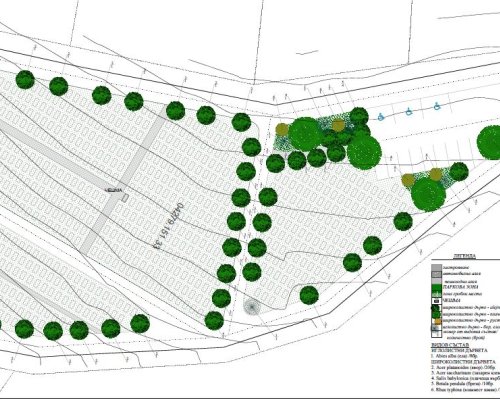This screenshot has height=400, width=500.
Task: Click the Rhus typhina species entry
Action: click(465, 390)
